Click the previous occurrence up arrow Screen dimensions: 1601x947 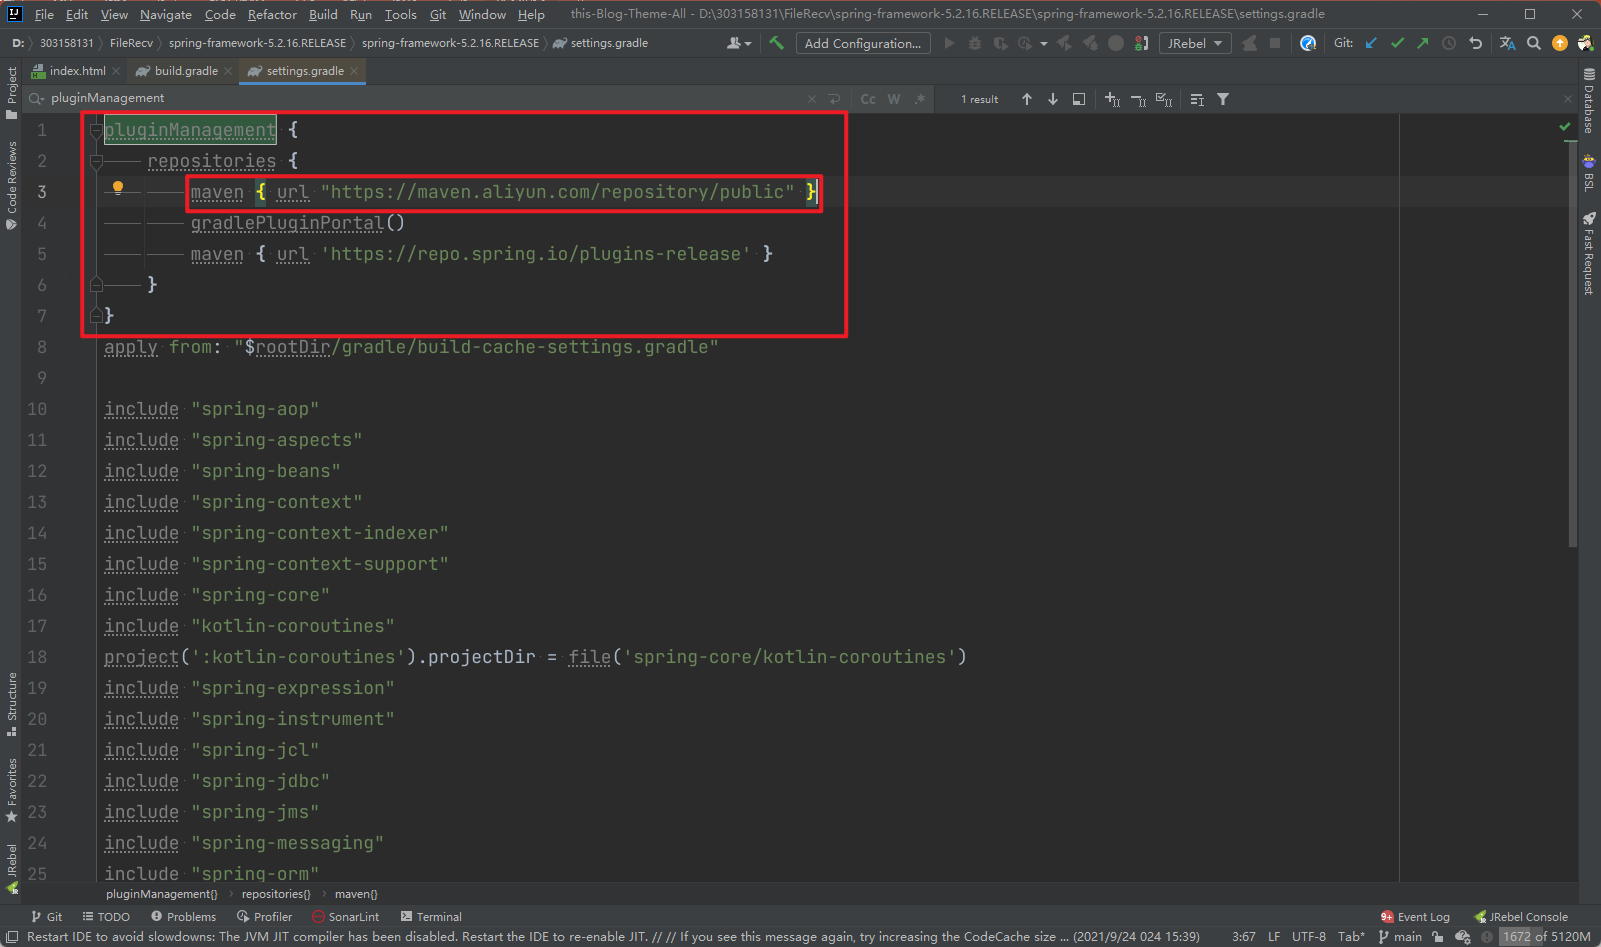click(1027, 99)
